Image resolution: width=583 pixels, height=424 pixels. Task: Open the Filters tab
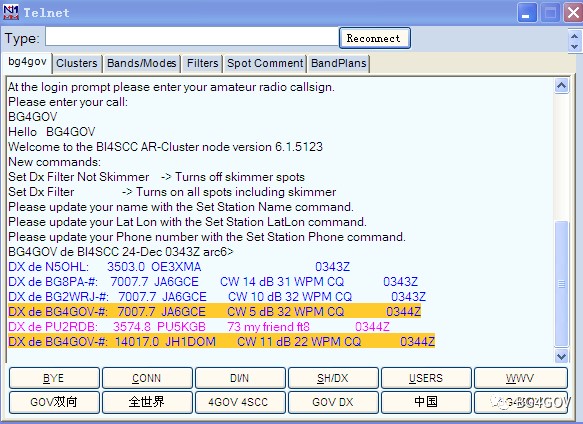pos(202,63)
